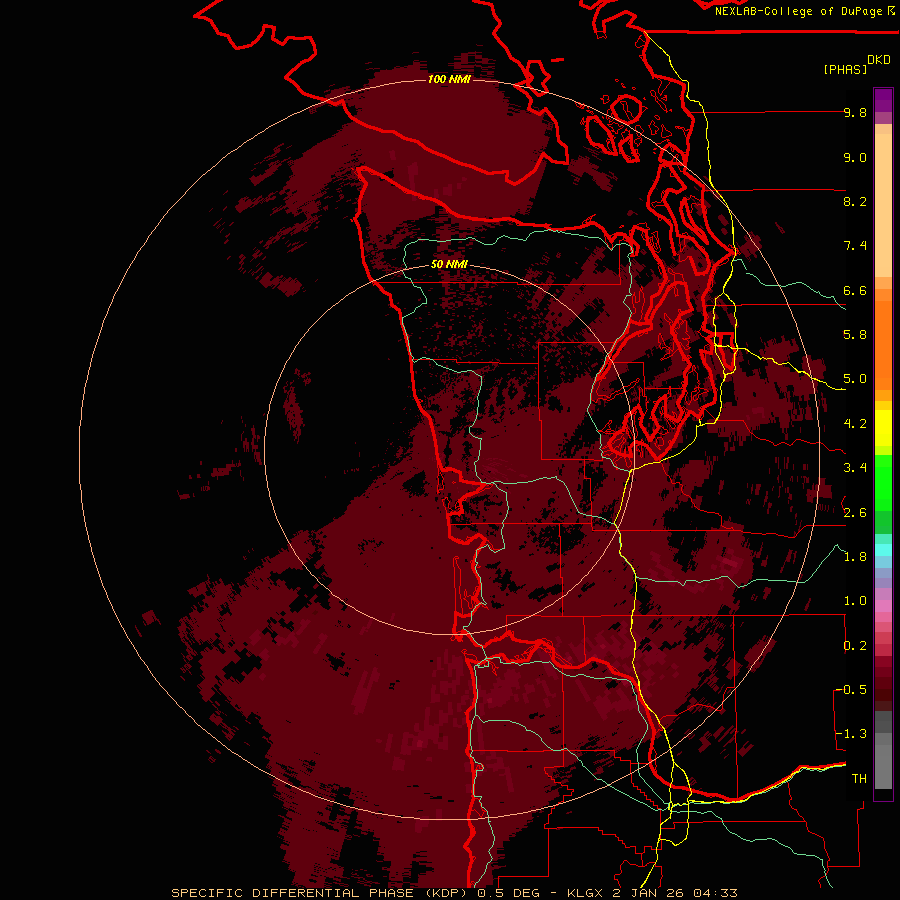
Task: Click the 9.0 value on the color scale
Action: [x=855, y=157]
